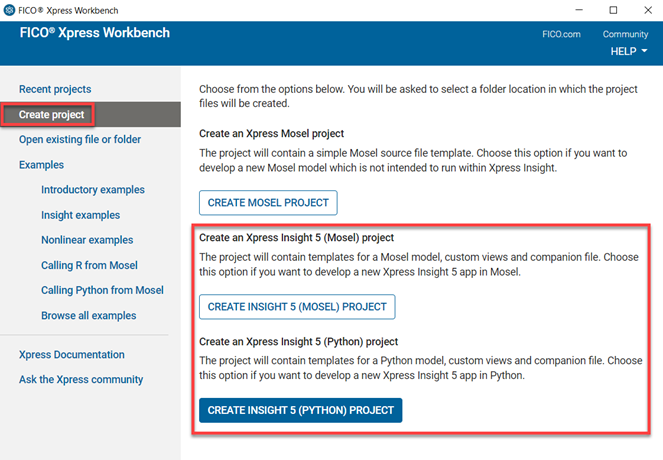Open Calling R from Mosel examples

pos(89,265)
